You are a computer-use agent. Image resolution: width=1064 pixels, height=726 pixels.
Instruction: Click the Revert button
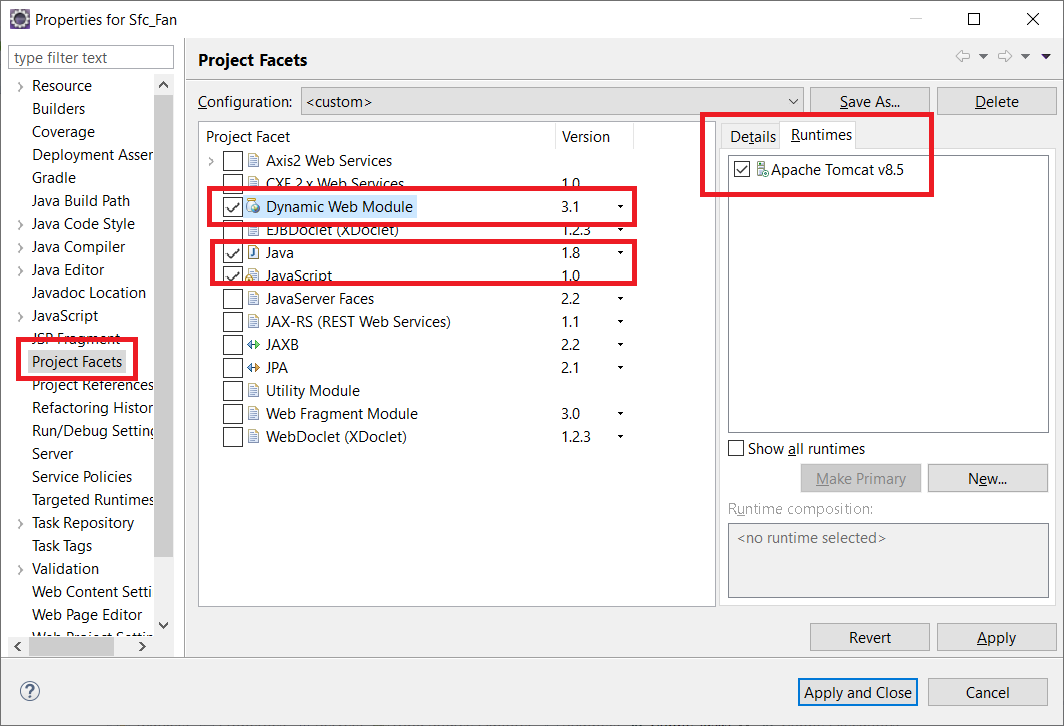pos(869,638)
